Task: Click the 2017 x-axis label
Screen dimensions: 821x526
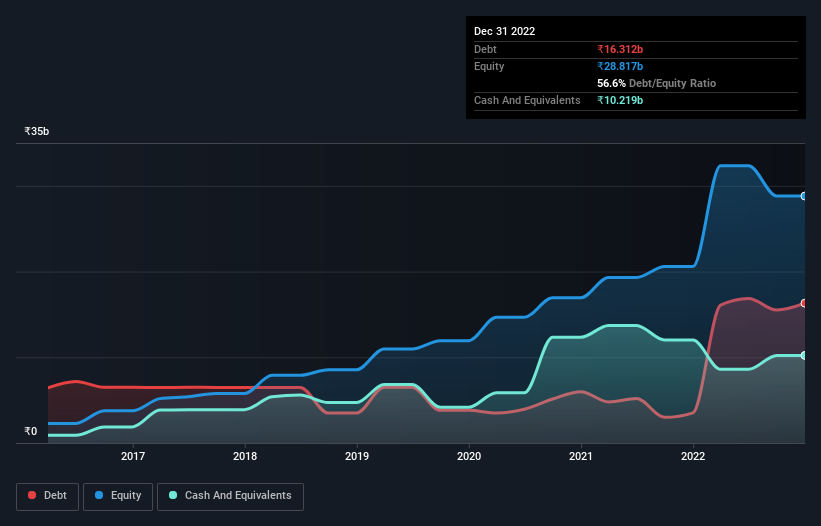Action: 133,456
